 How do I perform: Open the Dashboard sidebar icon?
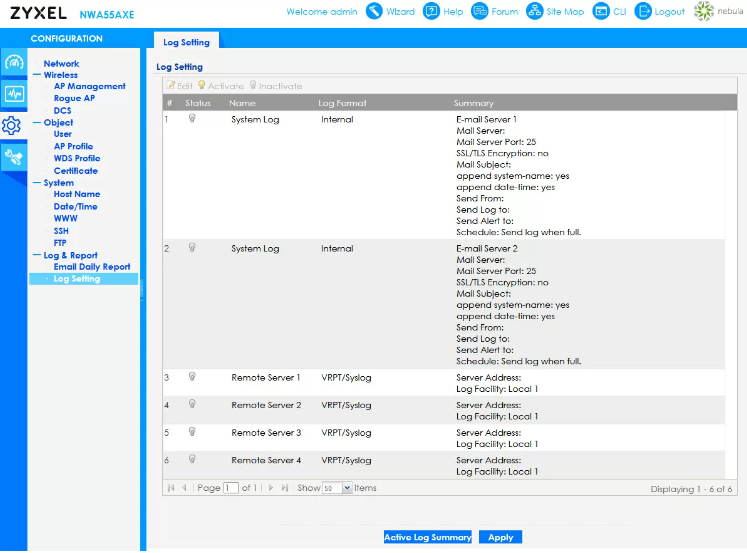click(13, 62)
